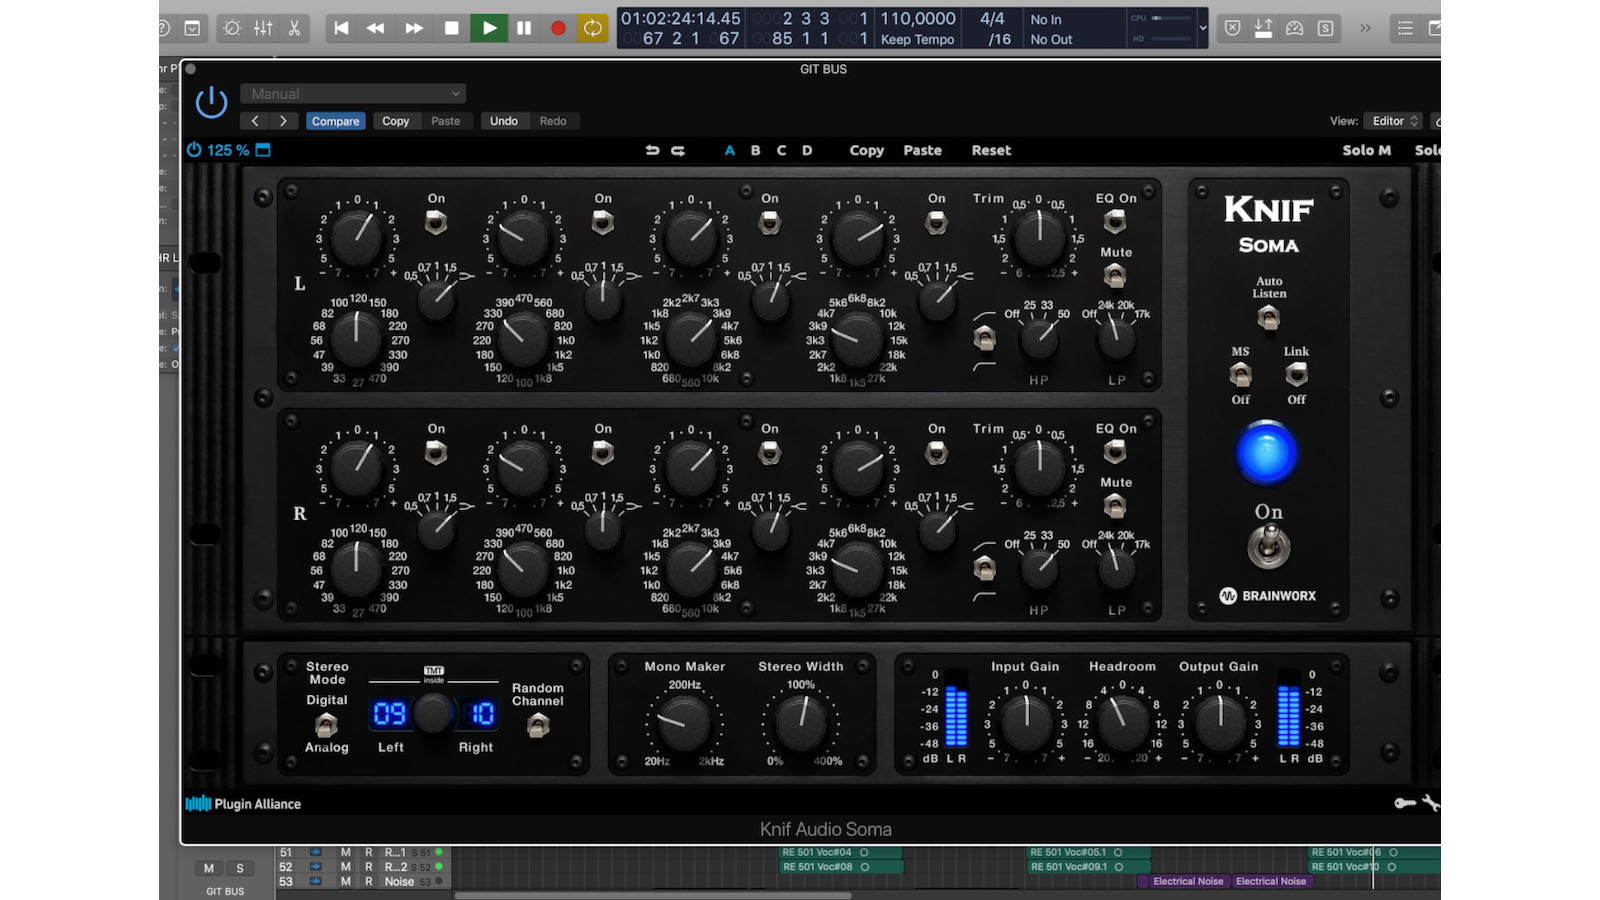Screen dimensions: 1600x900
Task: Click the Solo mode S icon top right
Action: [x=1326, y=28]
